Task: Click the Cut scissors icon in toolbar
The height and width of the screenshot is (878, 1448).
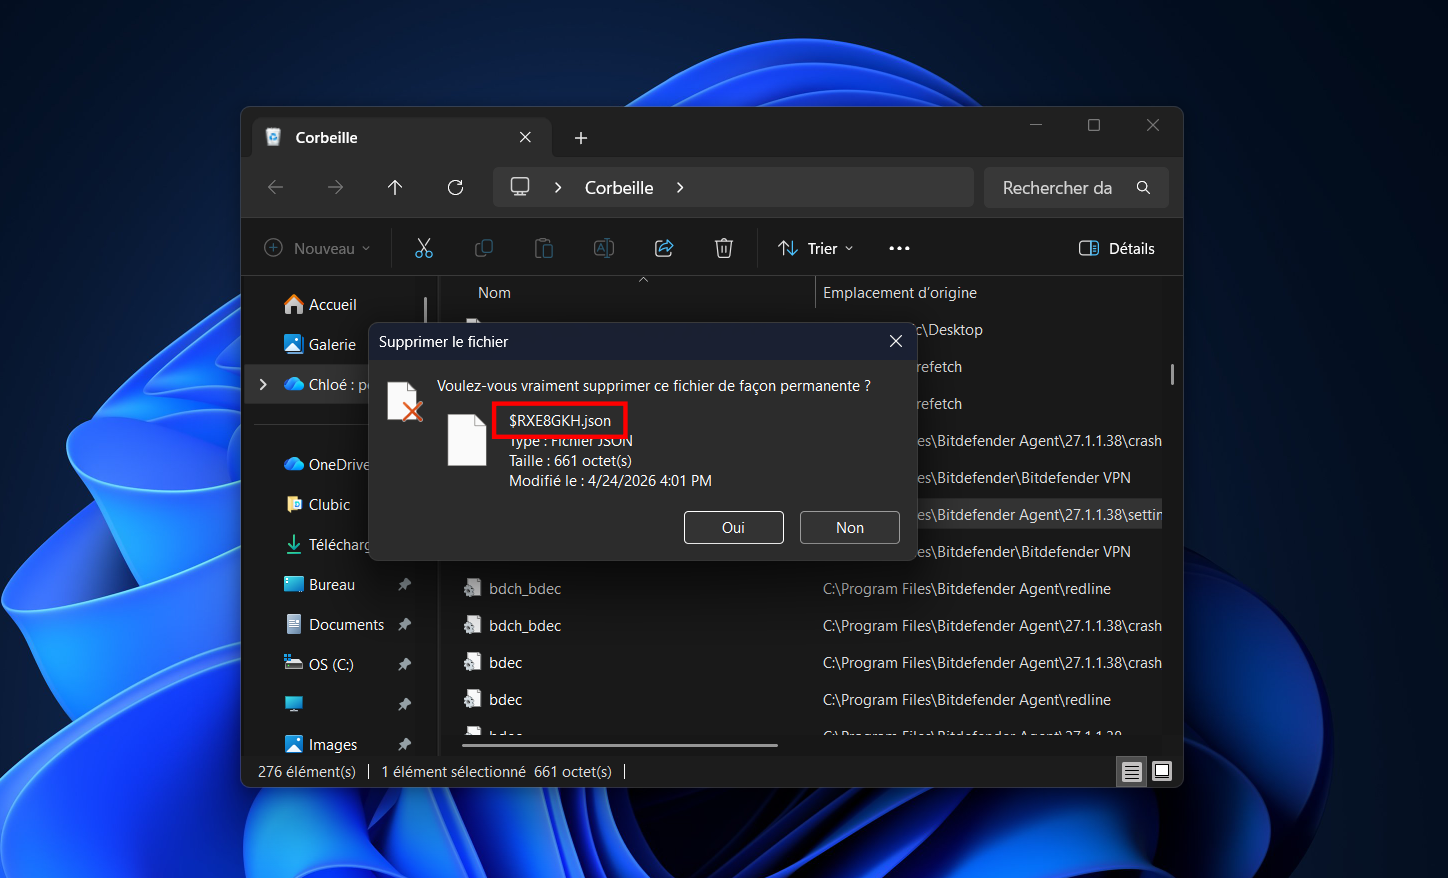Action: click(x=424, y=248)
